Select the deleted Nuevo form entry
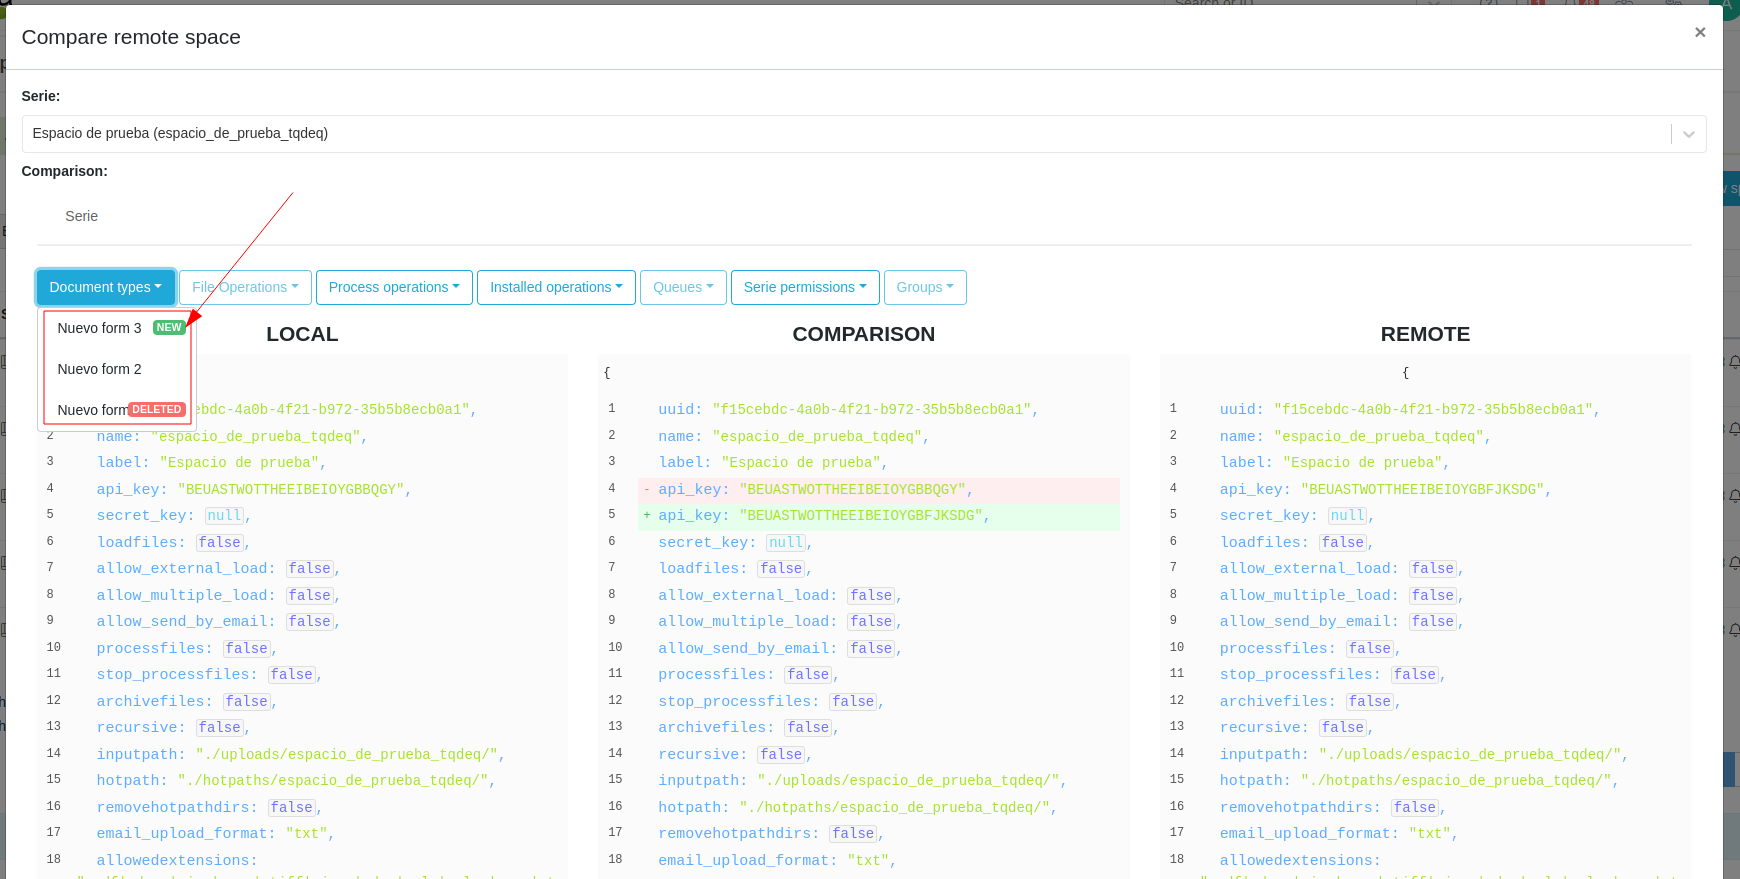Image resolution: width=1740 pixels, height=879 pixels. pyautogui.click(x=92, y=410)
